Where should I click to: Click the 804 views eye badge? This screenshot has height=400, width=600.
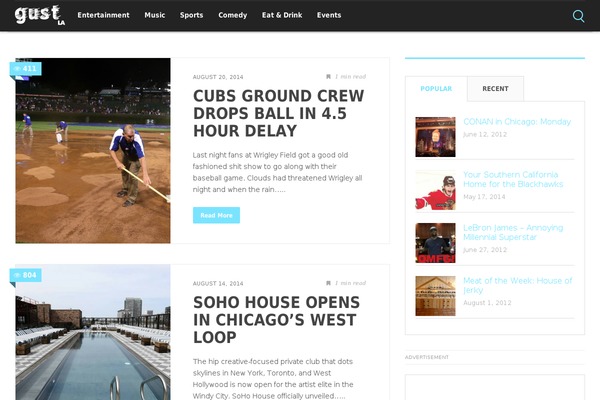point(26,275)
